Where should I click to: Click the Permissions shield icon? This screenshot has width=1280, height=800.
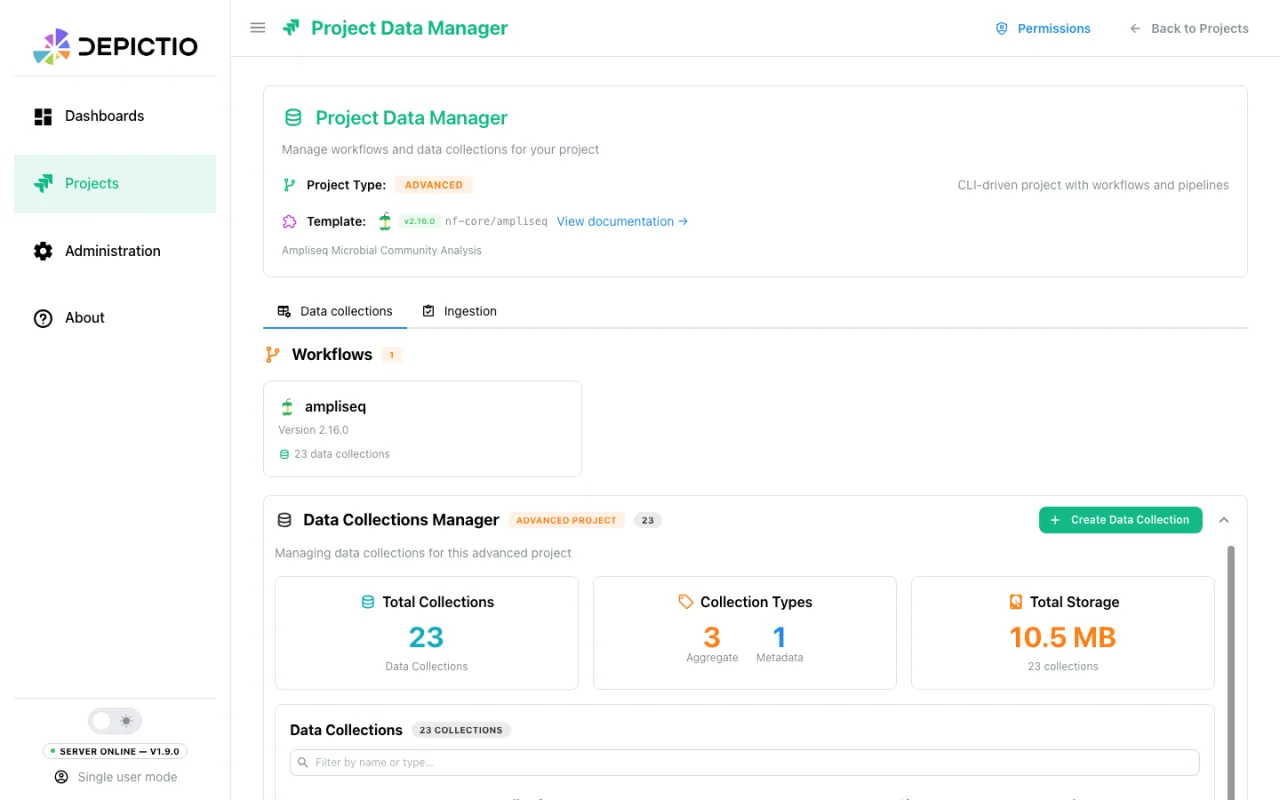[1002, 29]
